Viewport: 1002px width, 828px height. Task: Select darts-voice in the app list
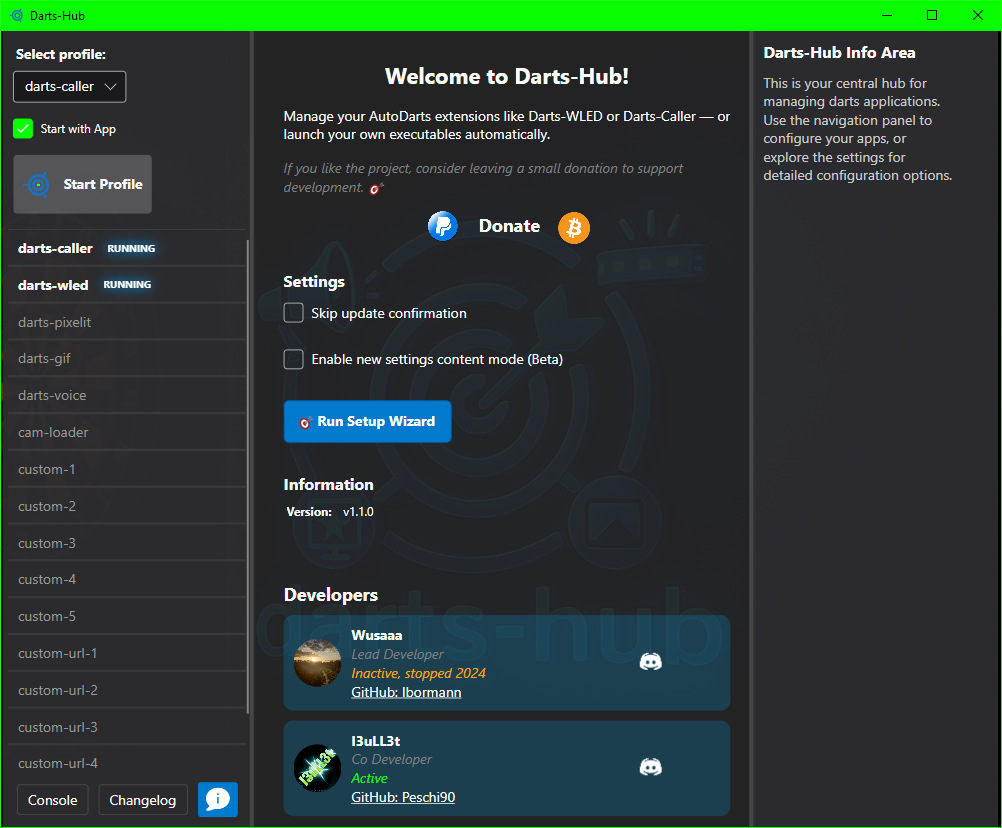[x=127, y=395]
